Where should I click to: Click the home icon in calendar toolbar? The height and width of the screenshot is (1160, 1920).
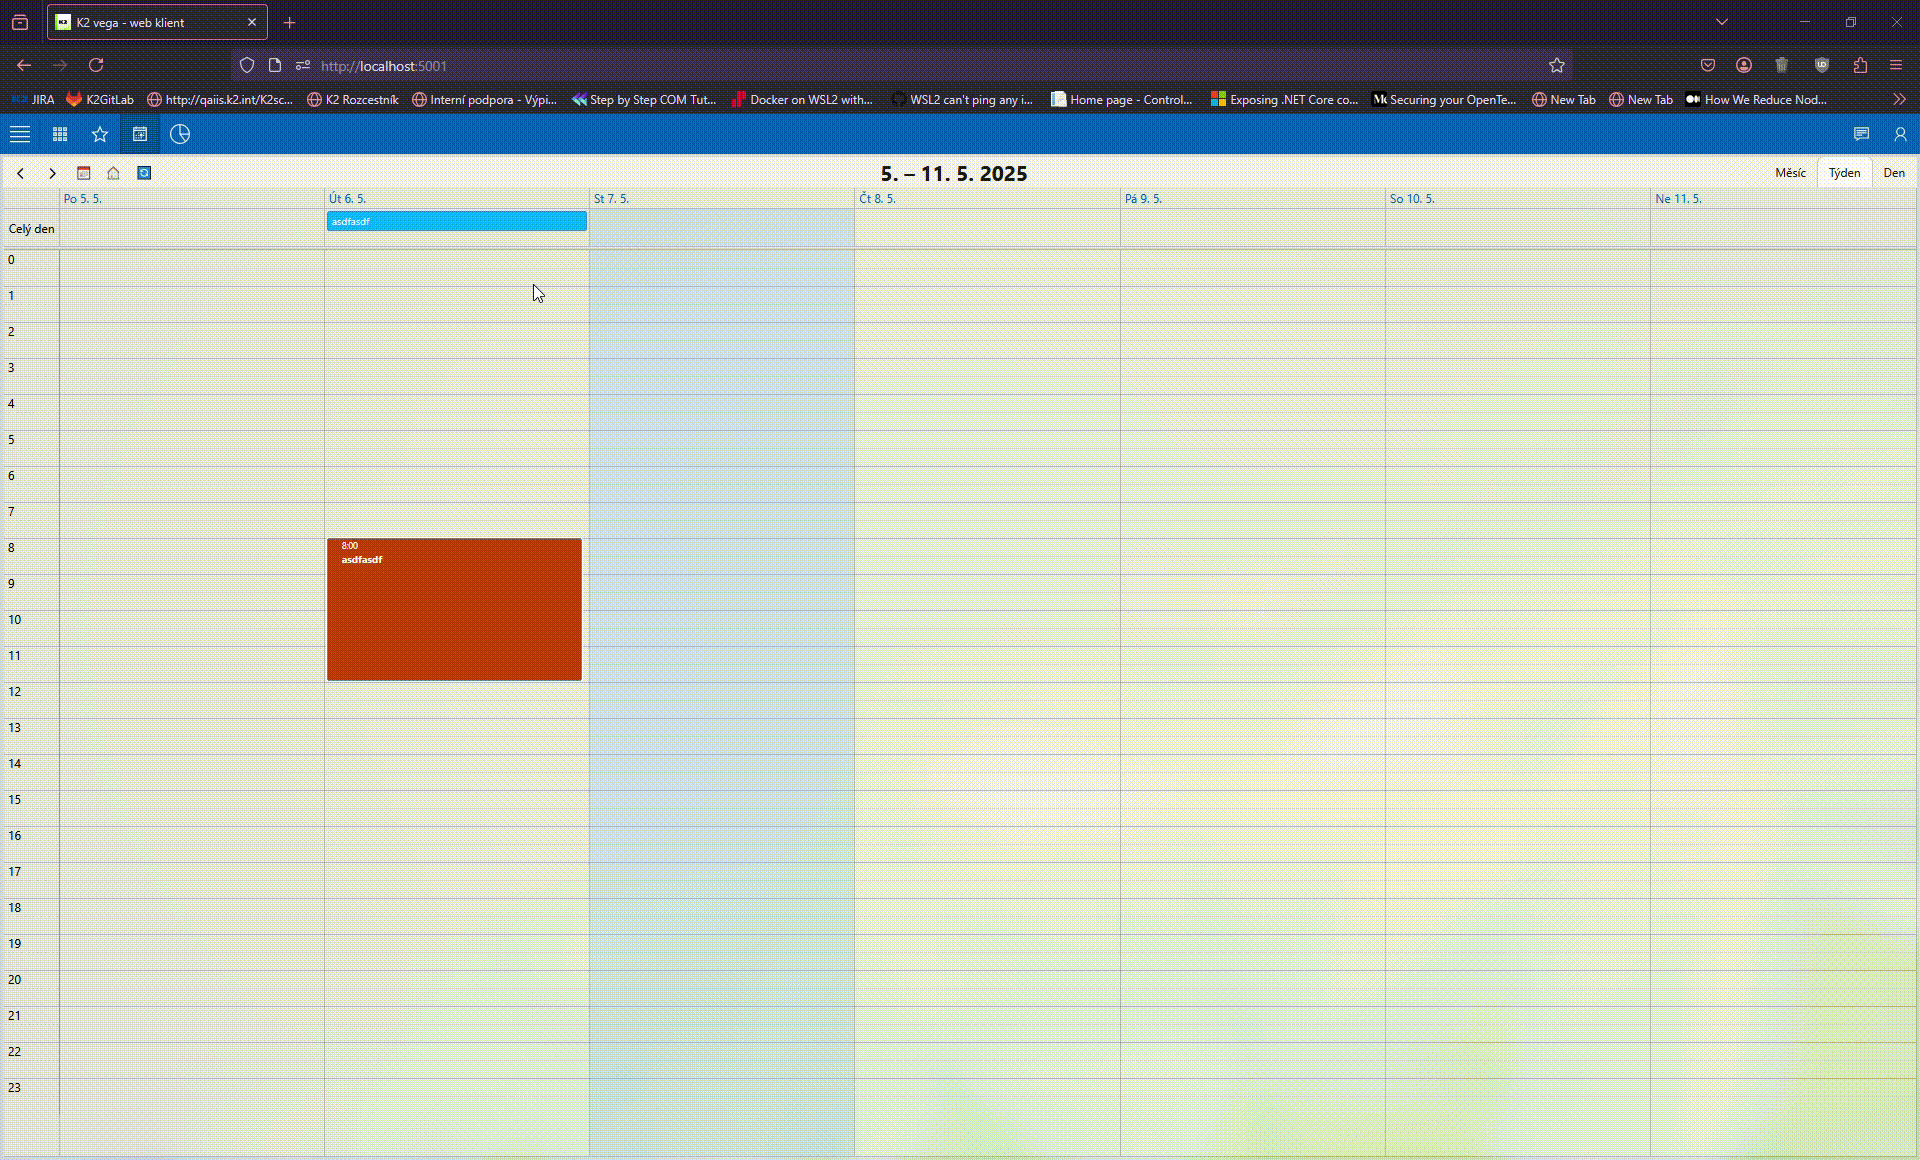pyautogui.click(x=114, y=173)
